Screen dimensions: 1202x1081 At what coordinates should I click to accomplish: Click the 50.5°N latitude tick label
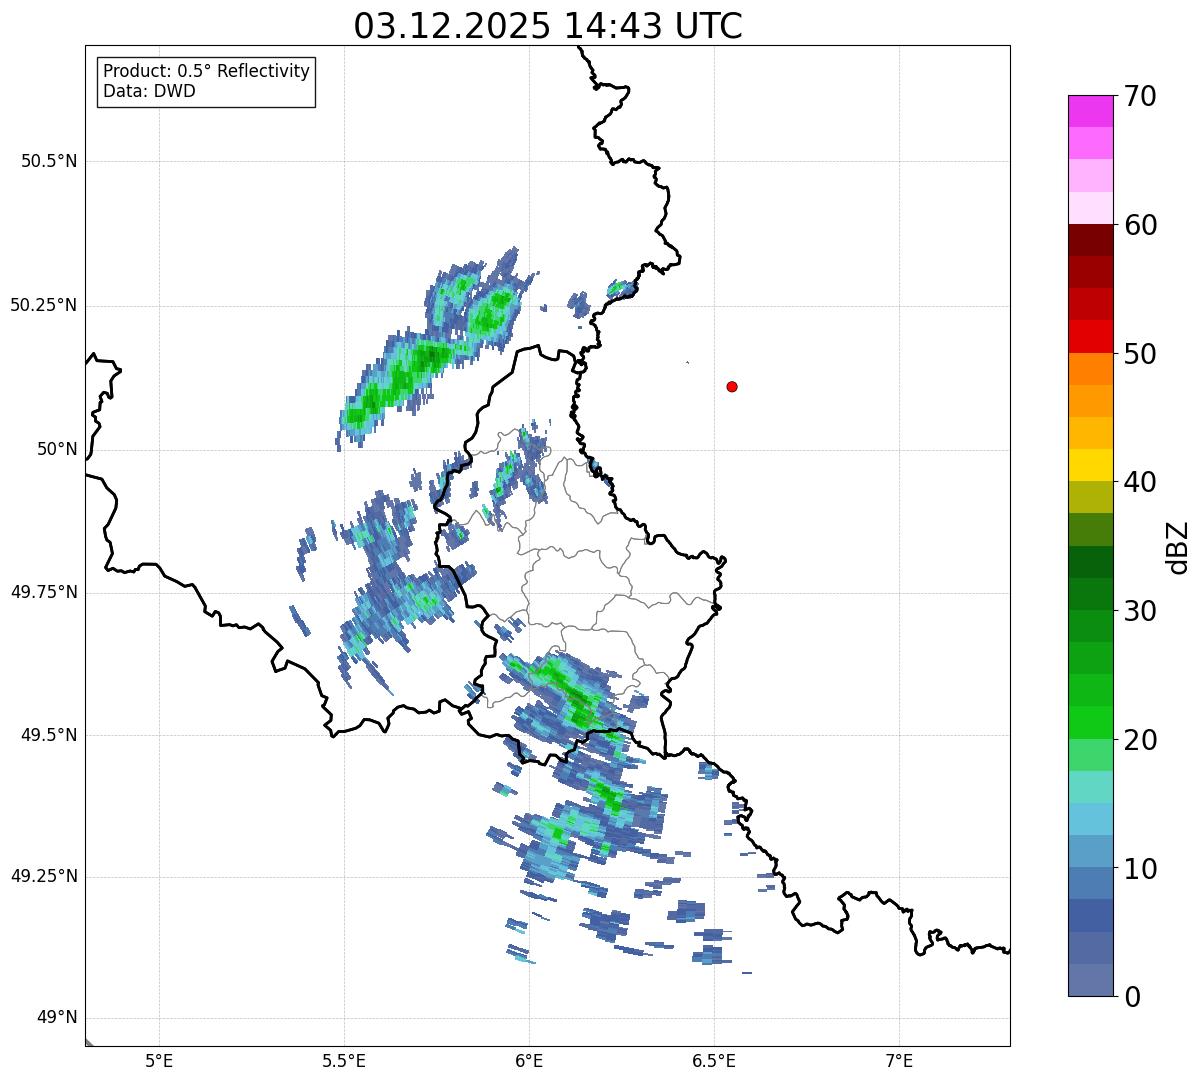pos(49,161)
